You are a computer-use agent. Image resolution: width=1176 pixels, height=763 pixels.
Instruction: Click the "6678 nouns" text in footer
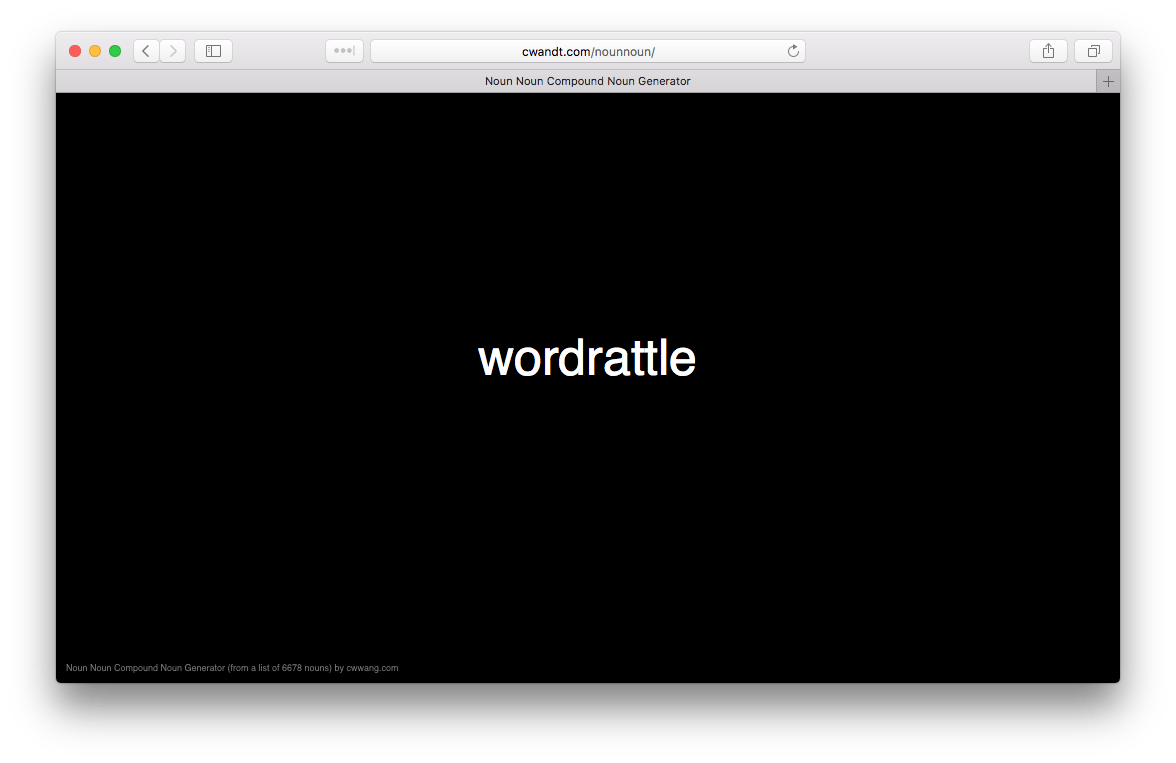coord(305,668)
